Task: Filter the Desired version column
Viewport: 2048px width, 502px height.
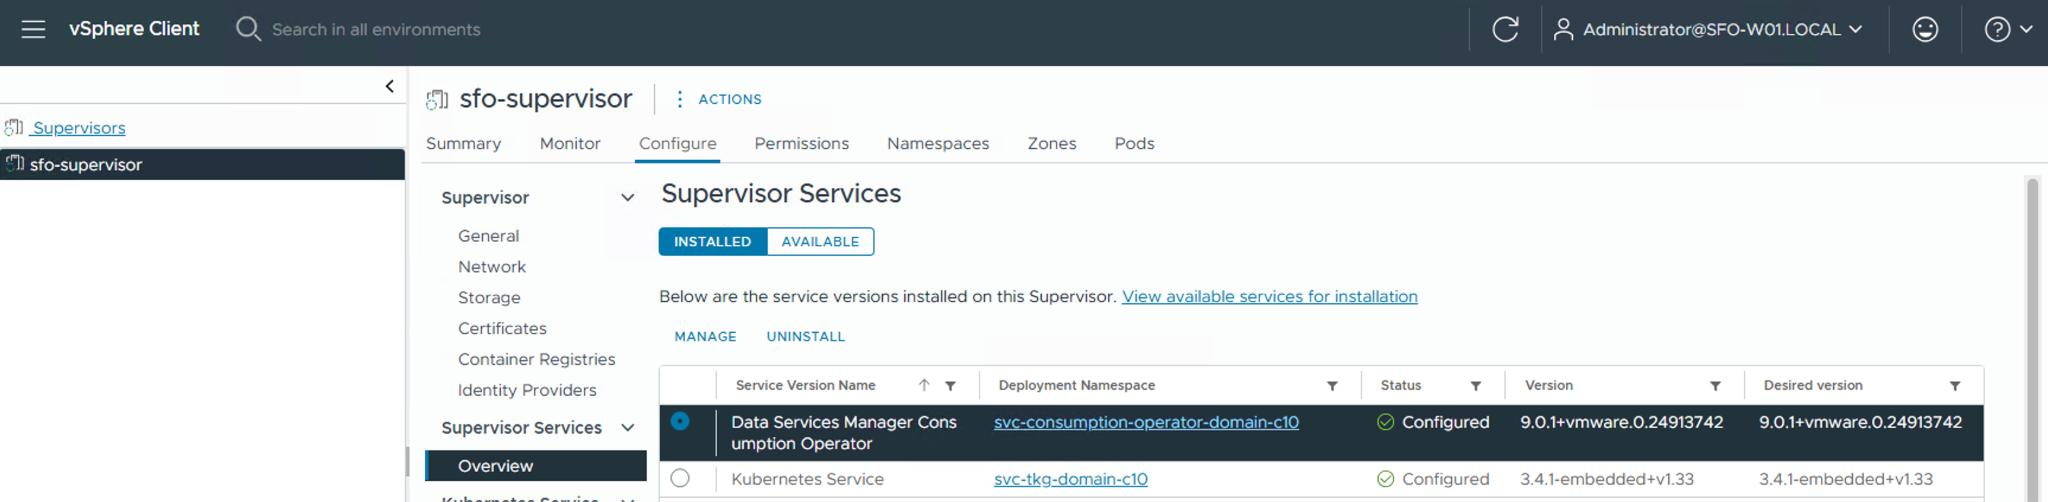Action: pos(1954,386)
